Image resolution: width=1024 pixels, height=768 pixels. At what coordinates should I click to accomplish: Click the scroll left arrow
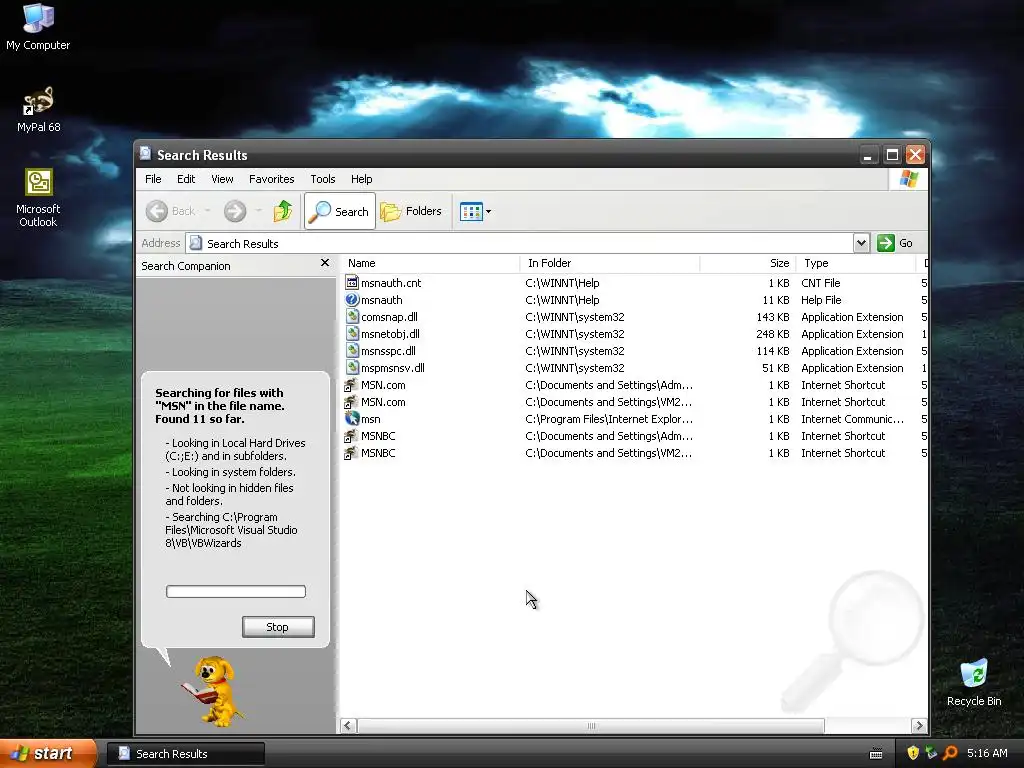[x=347, y=726]
